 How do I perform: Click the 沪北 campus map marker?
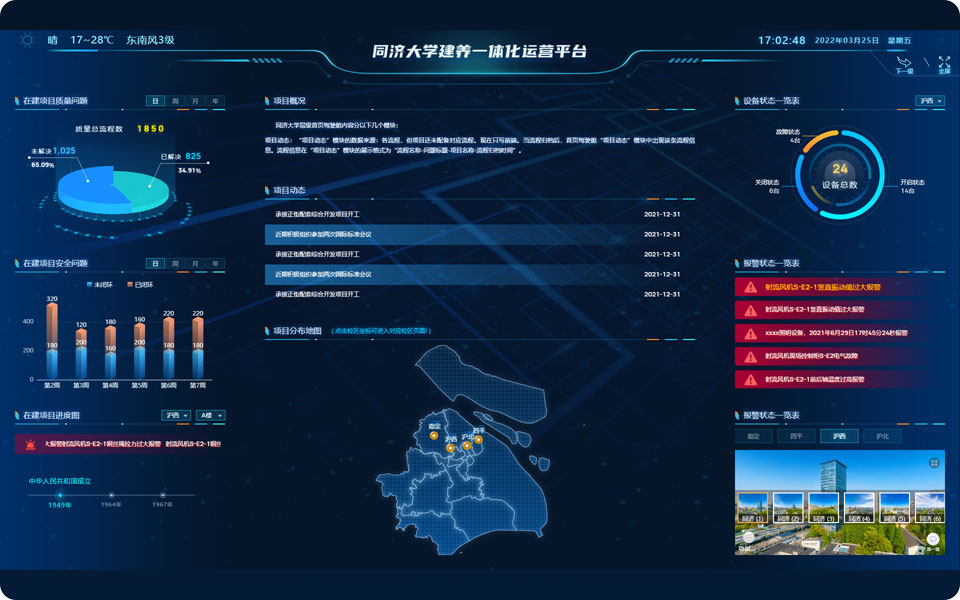coord(467,446)
